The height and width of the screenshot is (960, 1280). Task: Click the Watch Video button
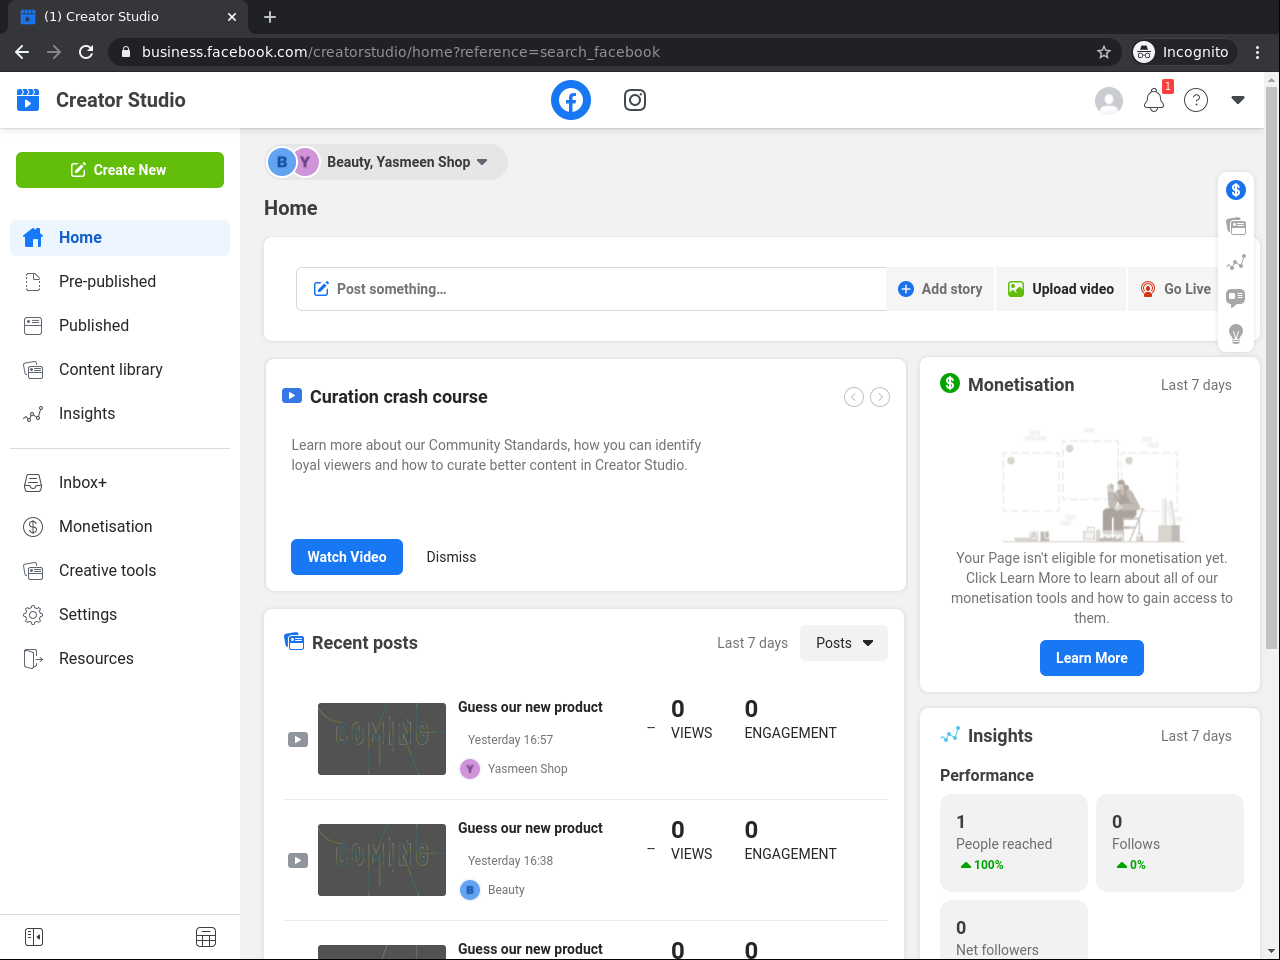point(347,557)
